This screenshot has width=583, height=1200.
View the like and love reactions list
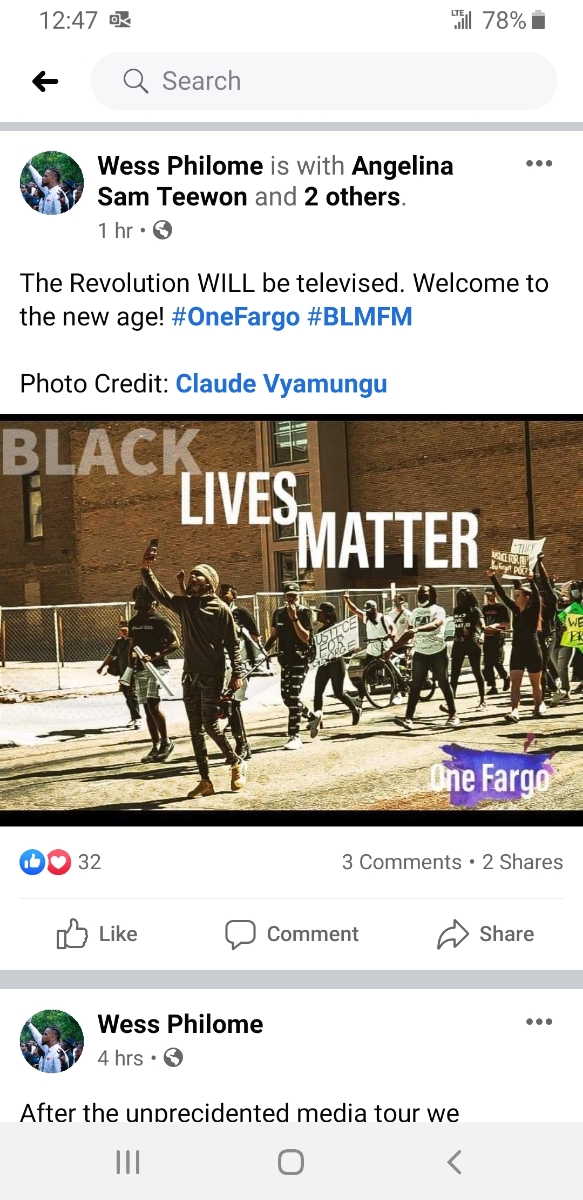pyautogui.click(x=61, y=862)
